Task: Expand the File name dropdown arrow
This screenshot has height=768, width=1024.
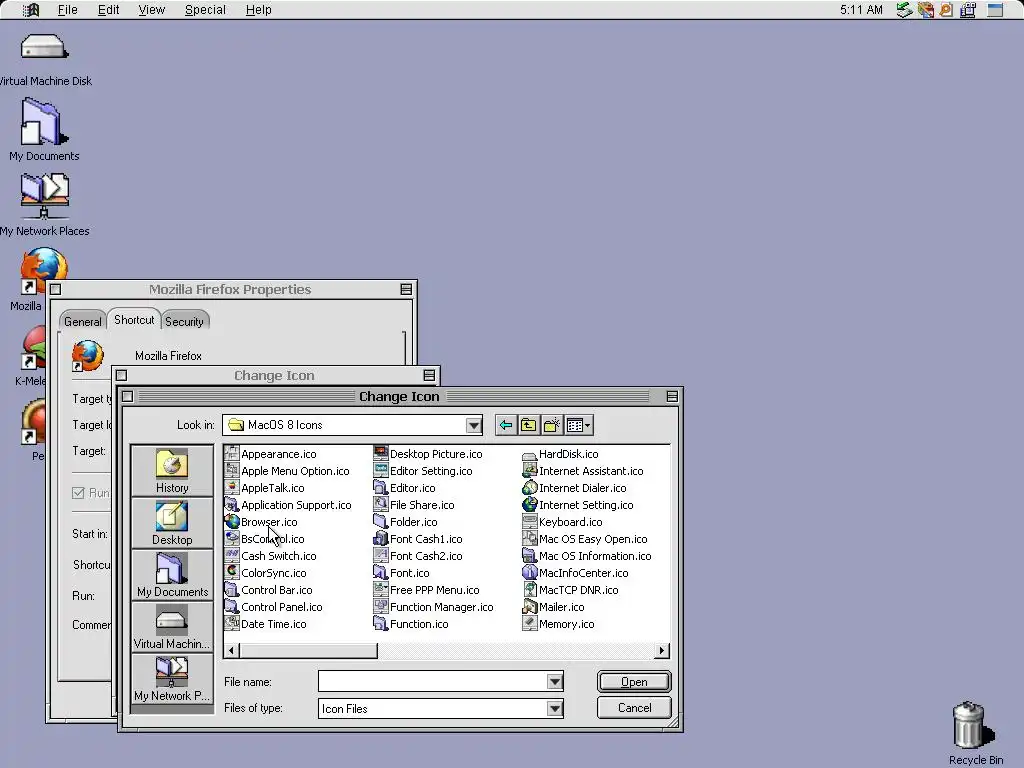Action: point(554,682)
